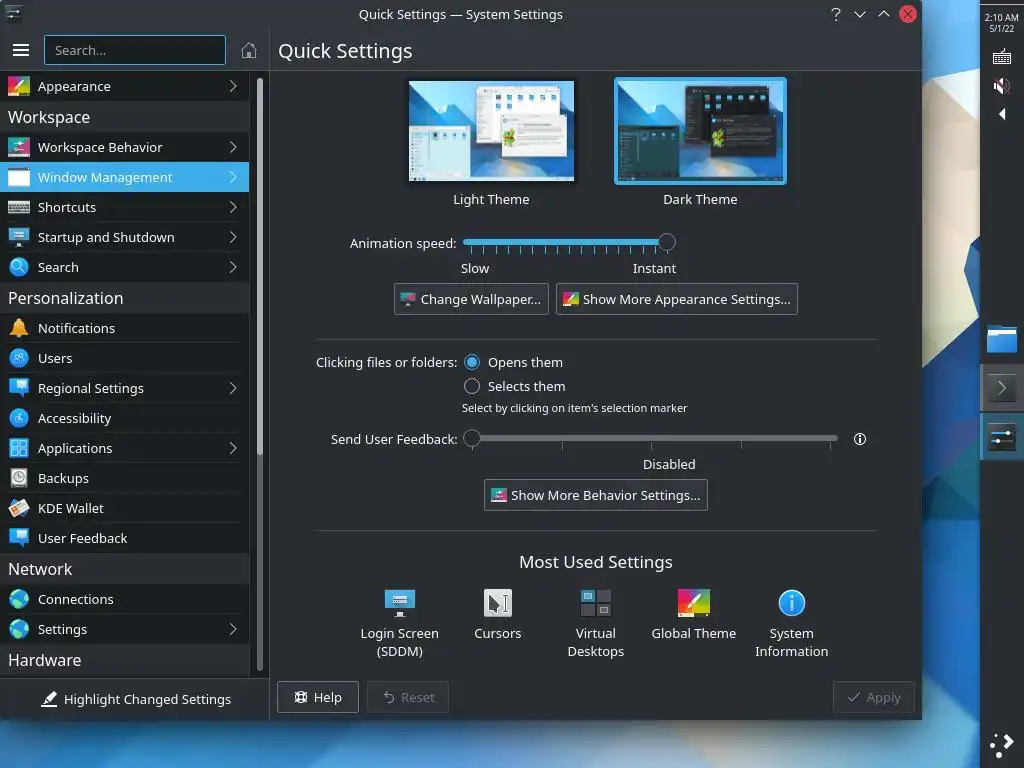Expand Regional Settings chevron
This screenshot has height=768, width=1024.
[x=233, y=388]
